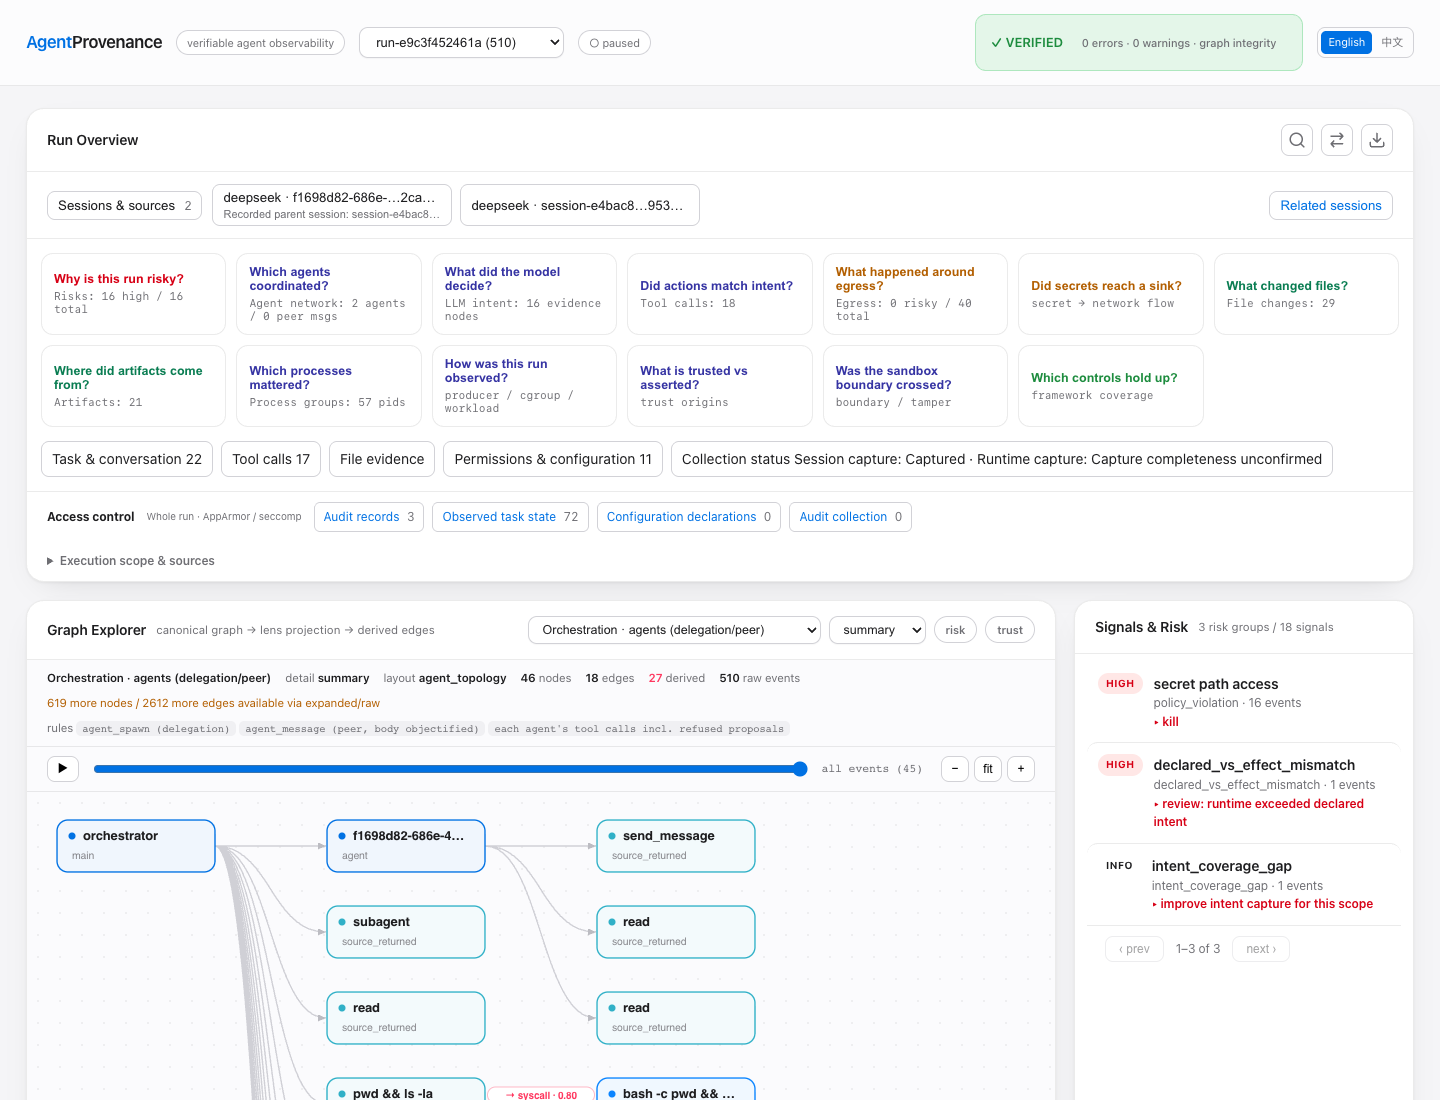Select the send_message graph node
1440x1100 pixels.
pyautogui.click(x=676, y=846)
